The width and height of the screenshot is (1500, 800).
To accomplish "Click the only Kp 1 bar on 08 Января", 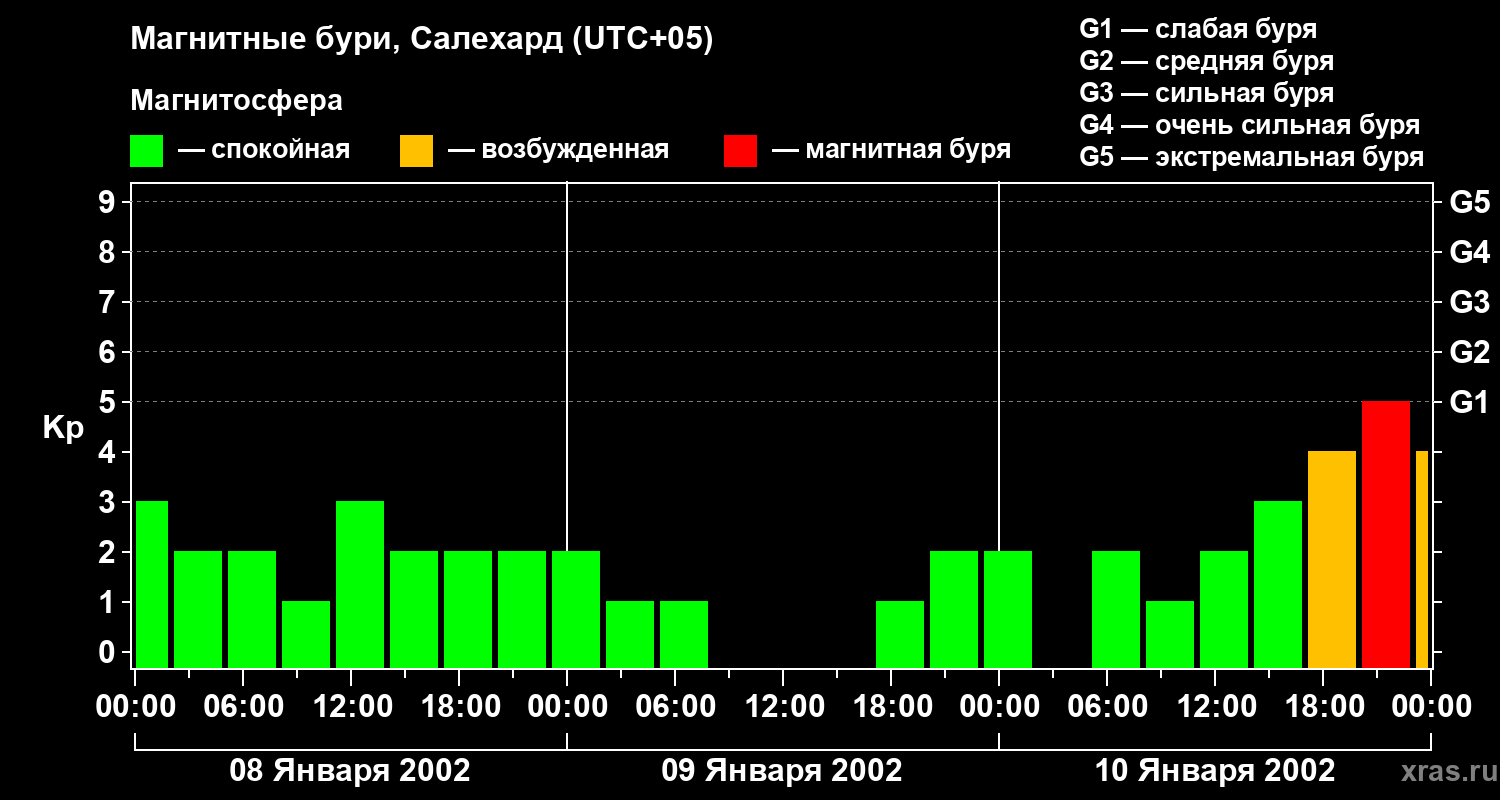I will tap(306, 635).
